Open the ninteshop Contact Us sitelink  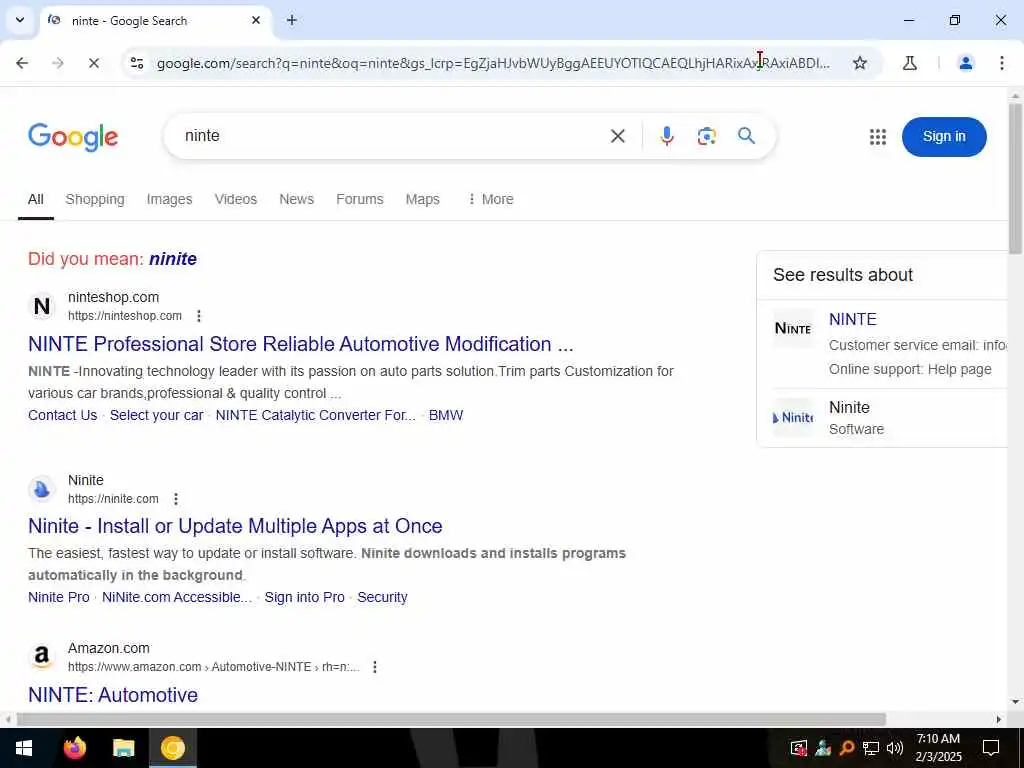(63, 415)
